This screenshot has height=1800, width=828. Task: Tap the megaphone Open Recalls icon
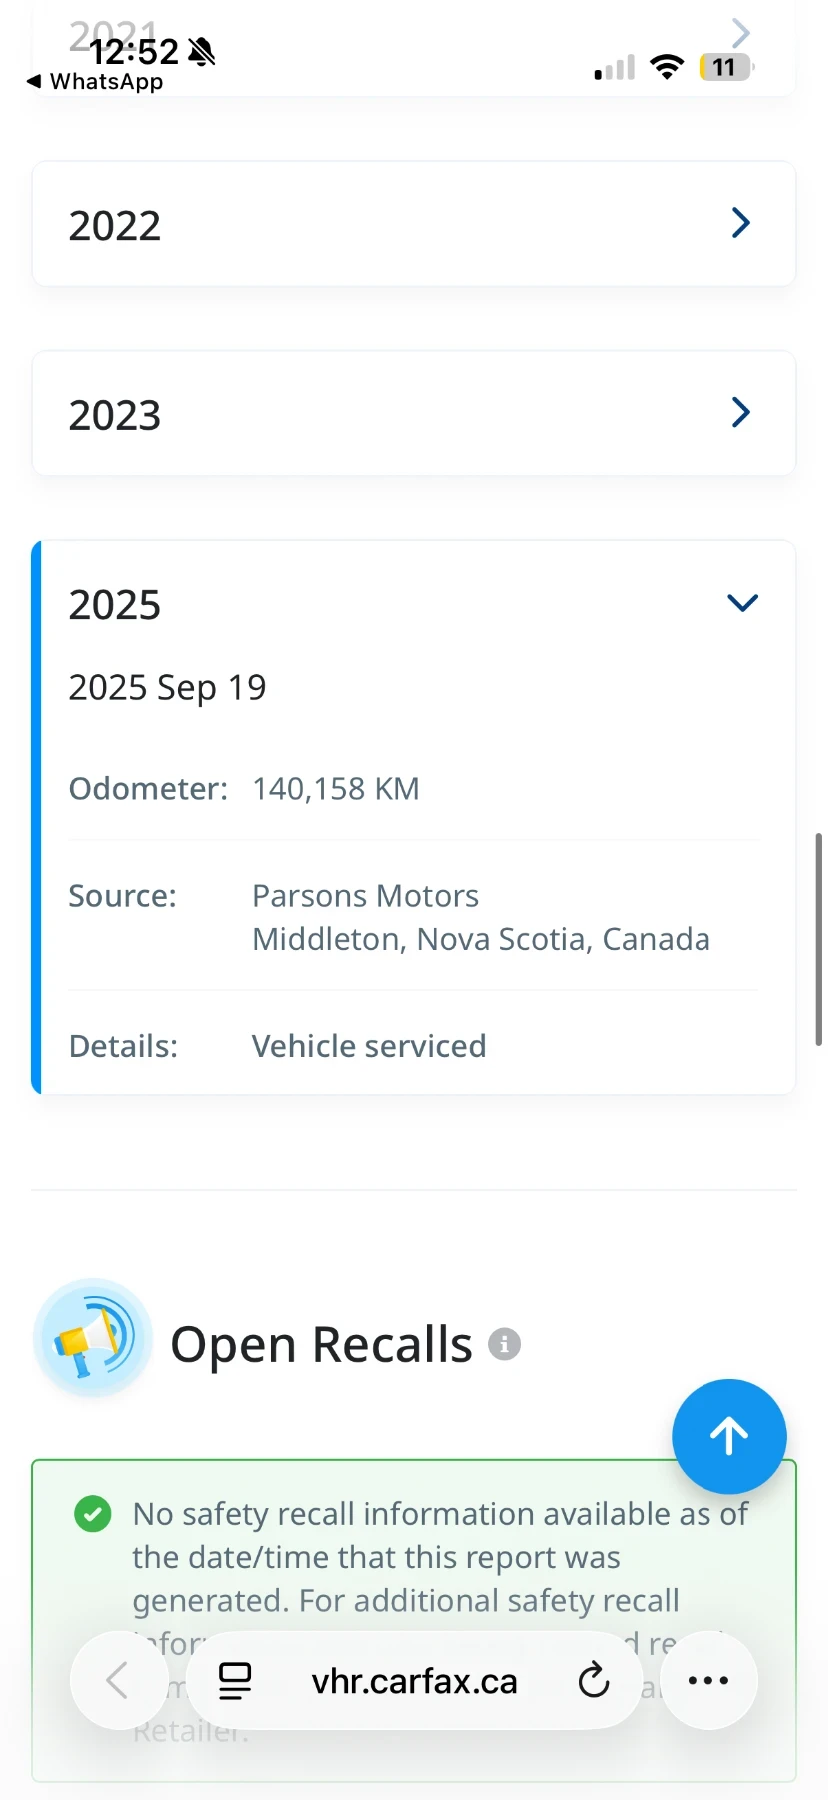(x=93, y=1338)
